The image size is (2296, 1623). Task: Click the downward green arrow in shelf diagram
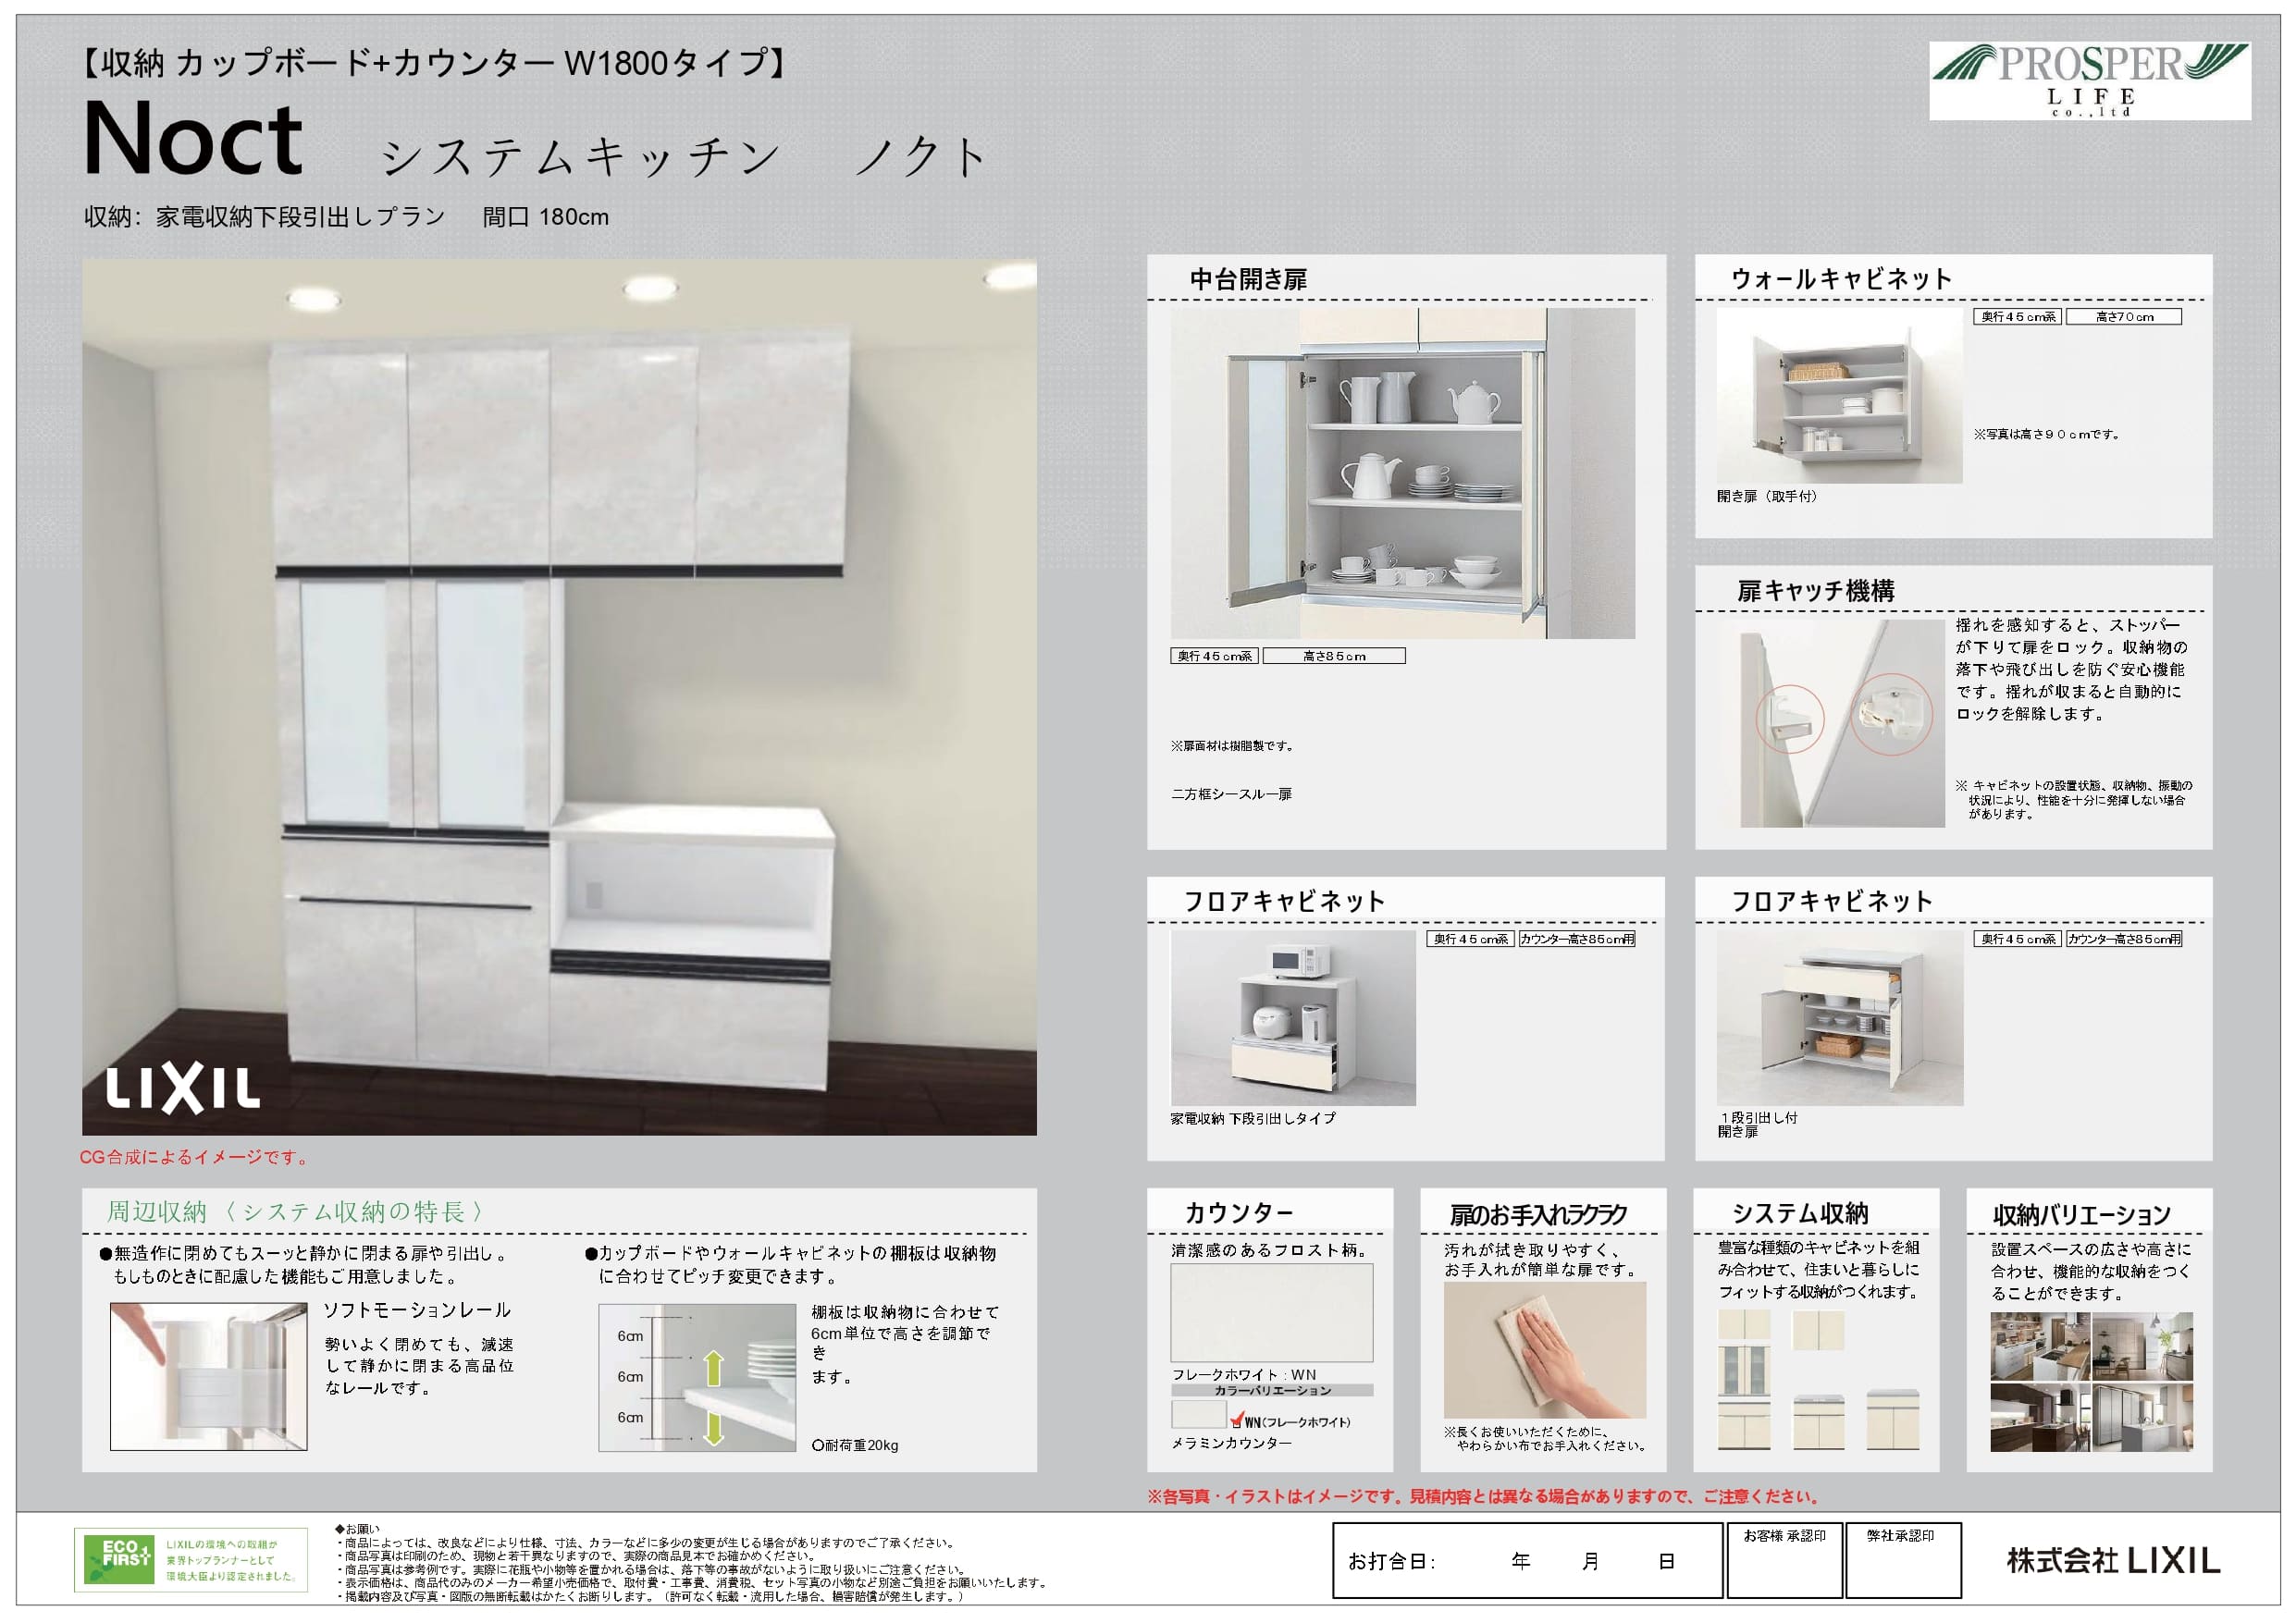713,1427
